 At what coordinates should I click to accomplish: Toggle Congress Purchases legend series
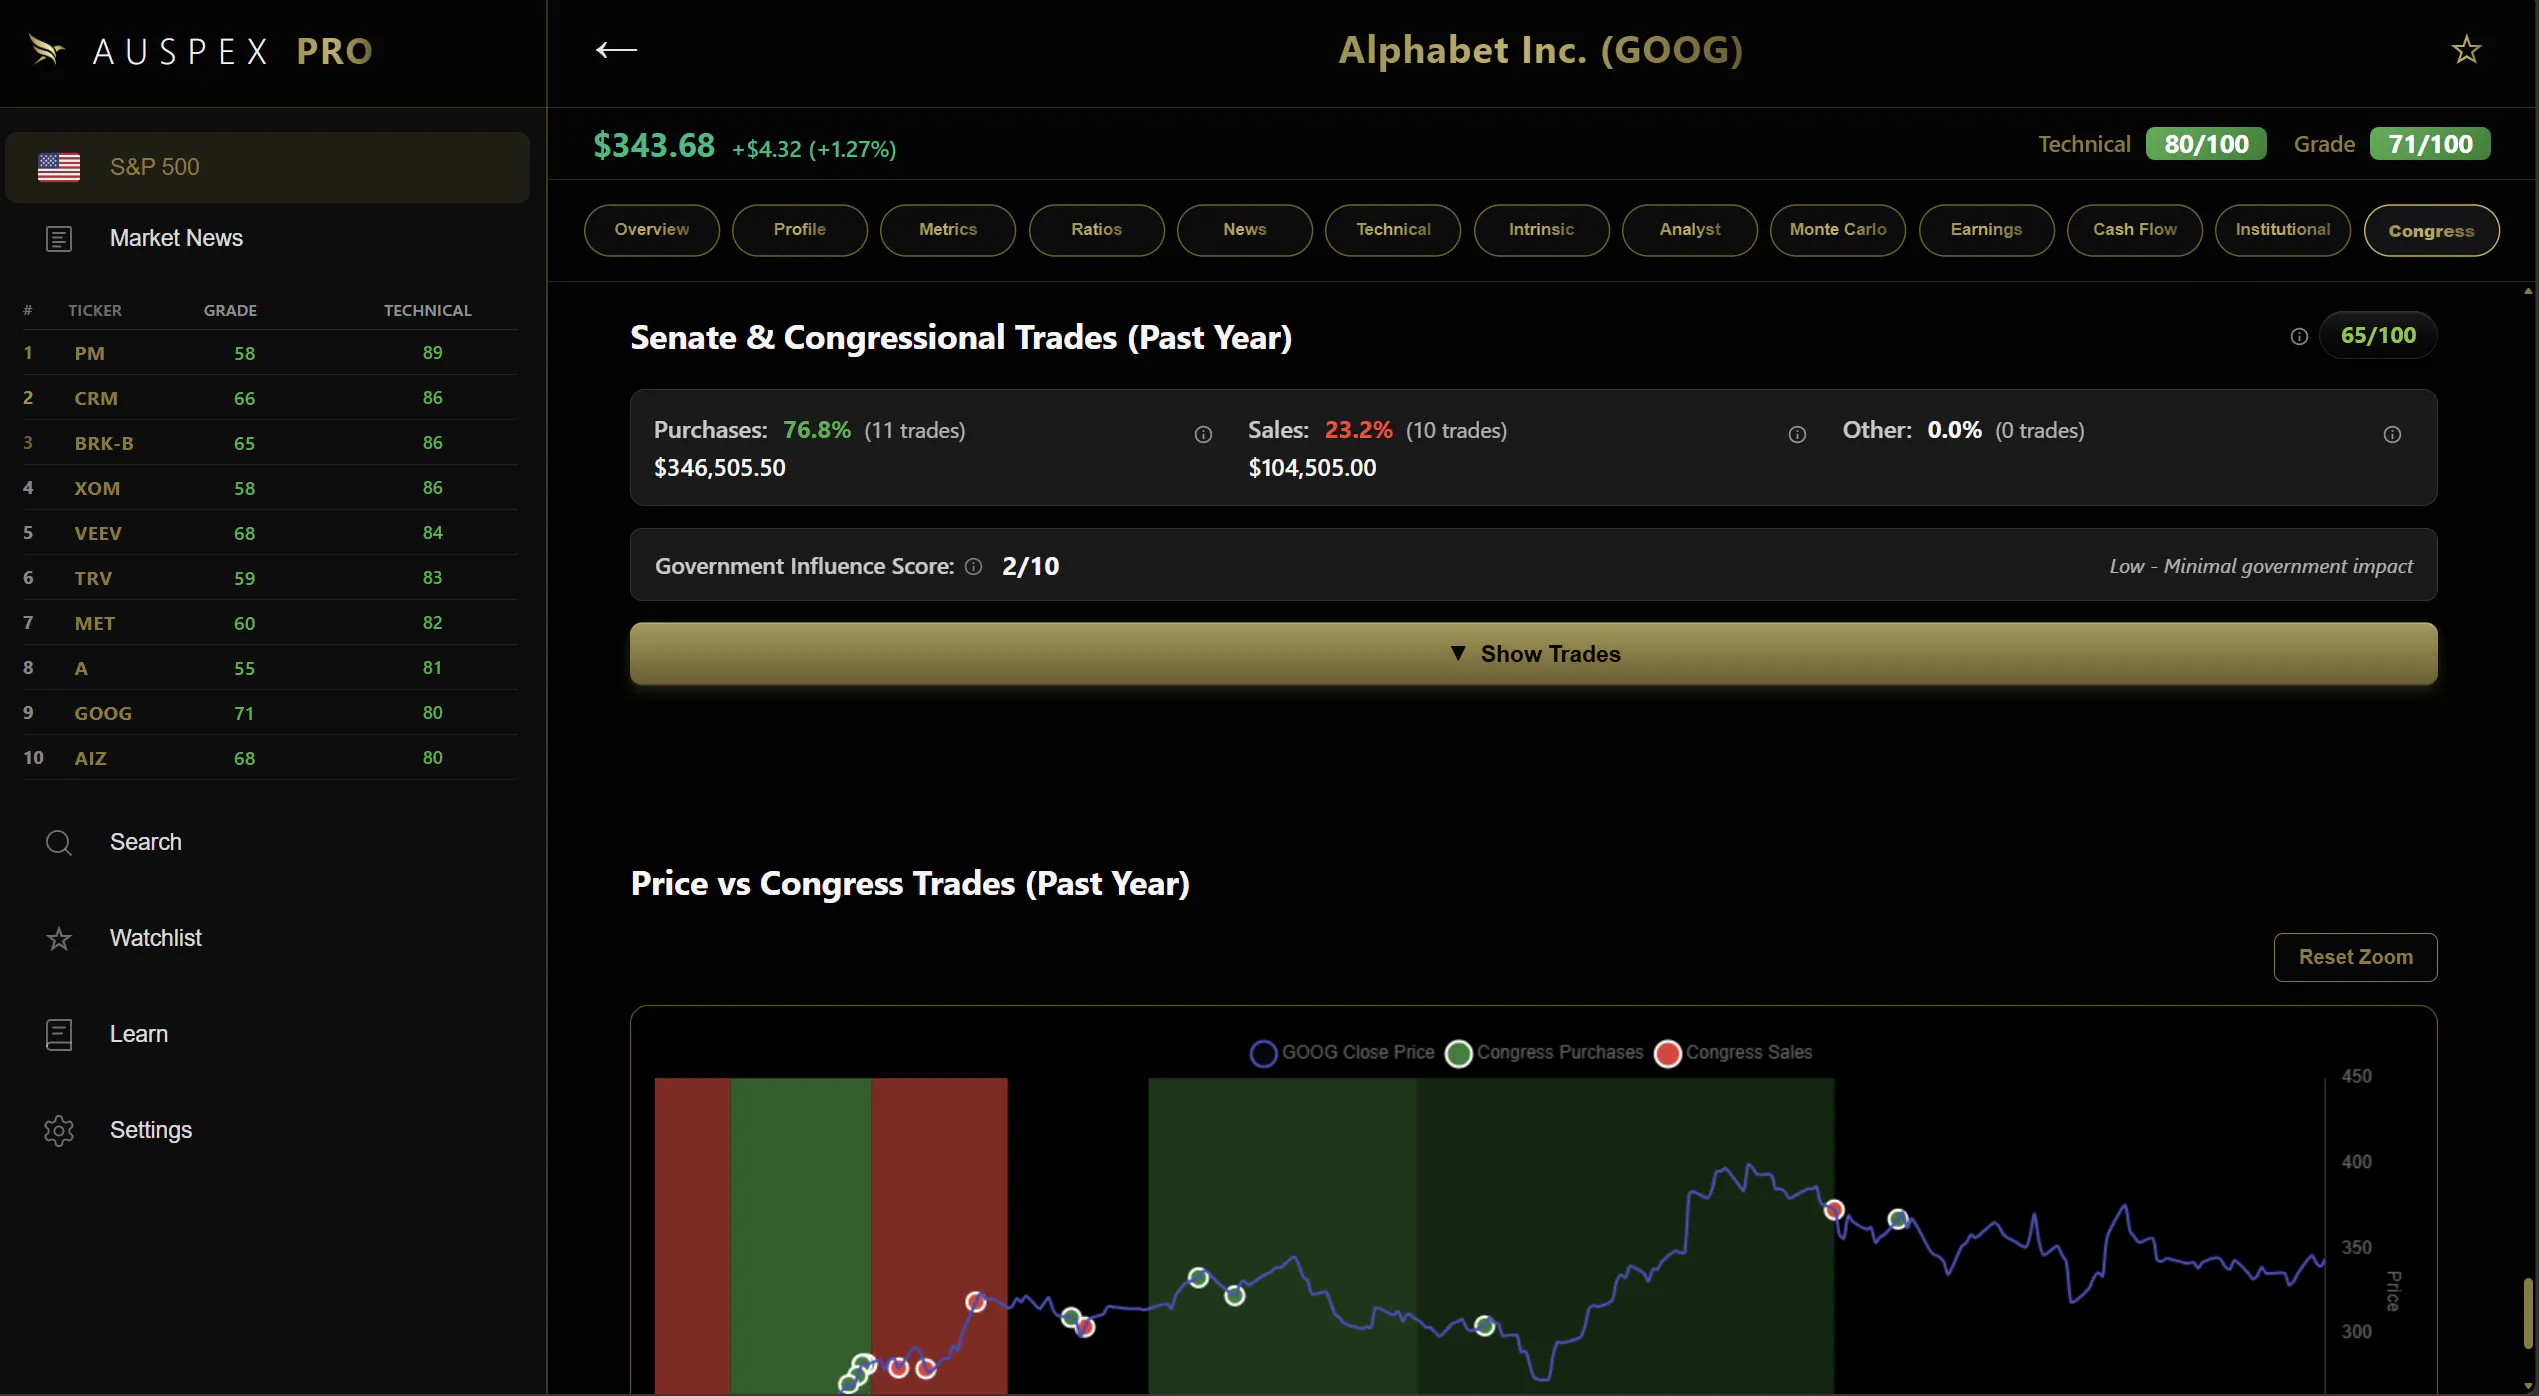1544,1053
